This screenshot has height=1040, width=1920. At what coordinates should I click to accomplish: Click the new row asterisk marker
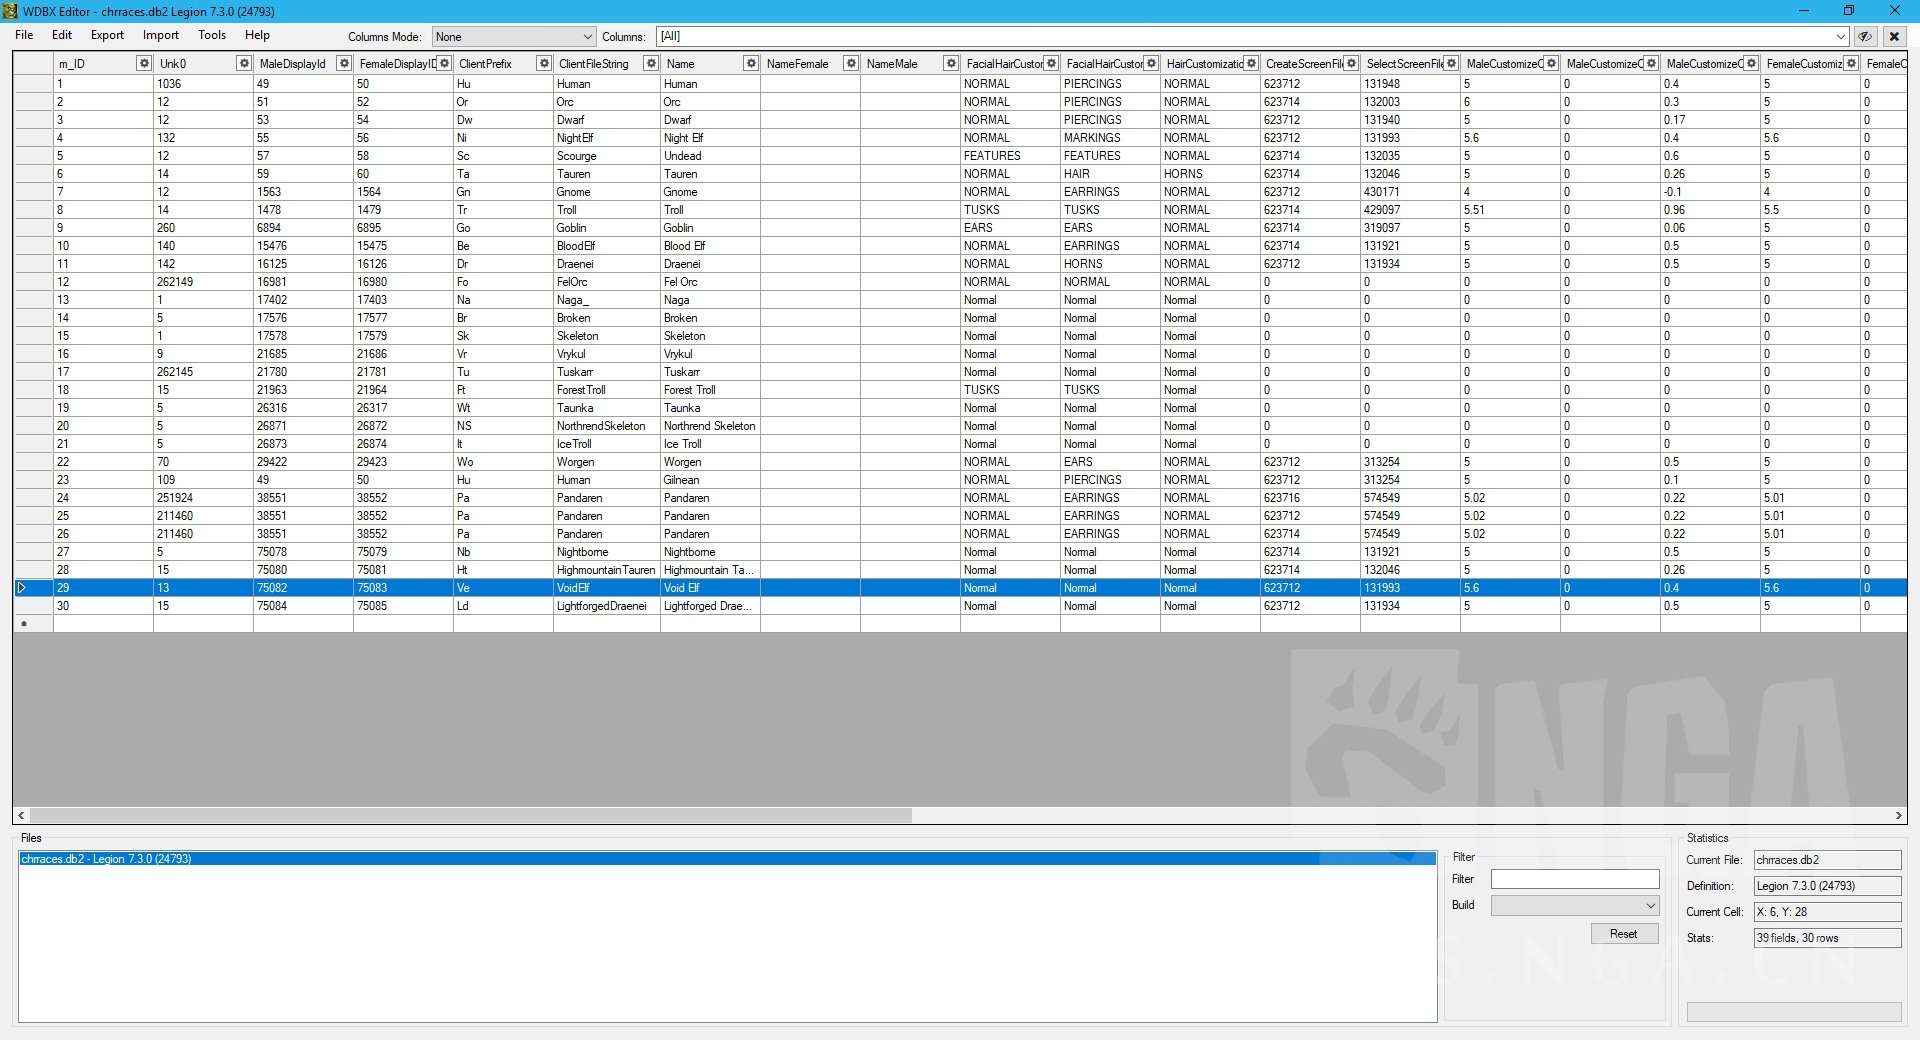(x=24, y=624)
